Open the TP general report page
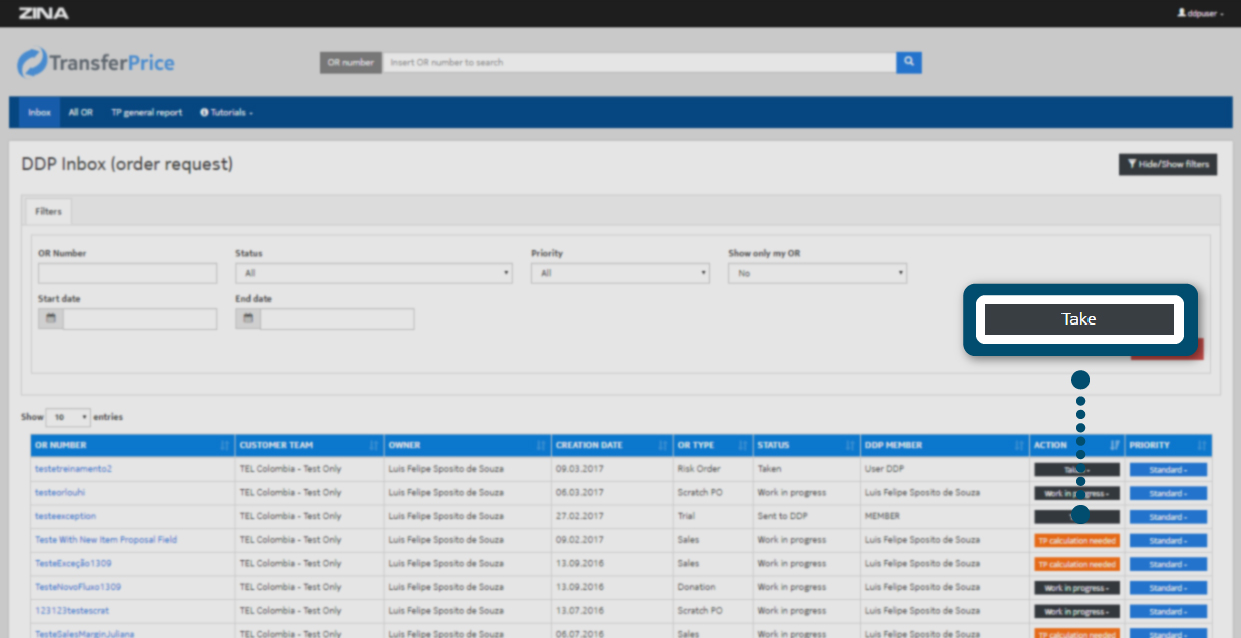Screen dimensions: 1241x638 click(146, 112)
